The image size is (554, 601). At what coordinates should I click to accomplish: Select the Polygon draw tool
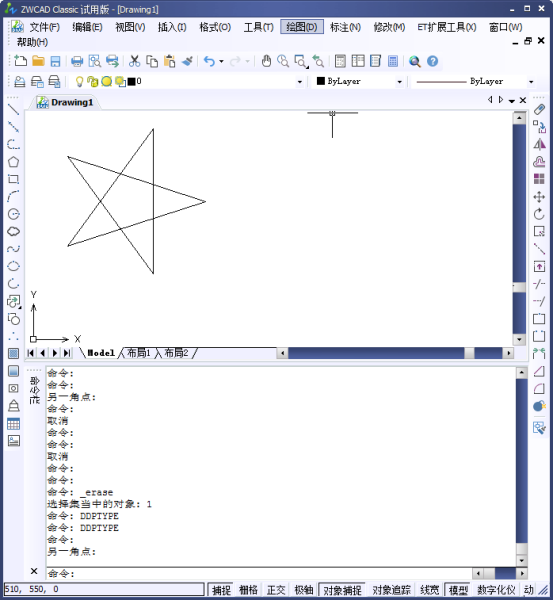[x=13, y=162]
